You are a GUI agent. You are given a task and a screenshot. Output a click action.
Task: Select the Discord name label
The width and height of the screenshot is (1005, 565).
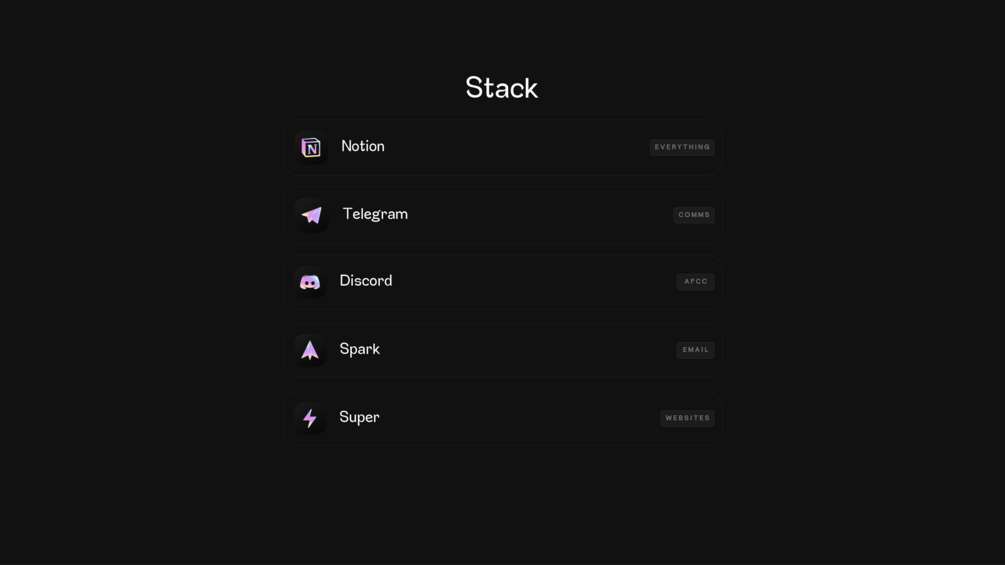[366, 281]
